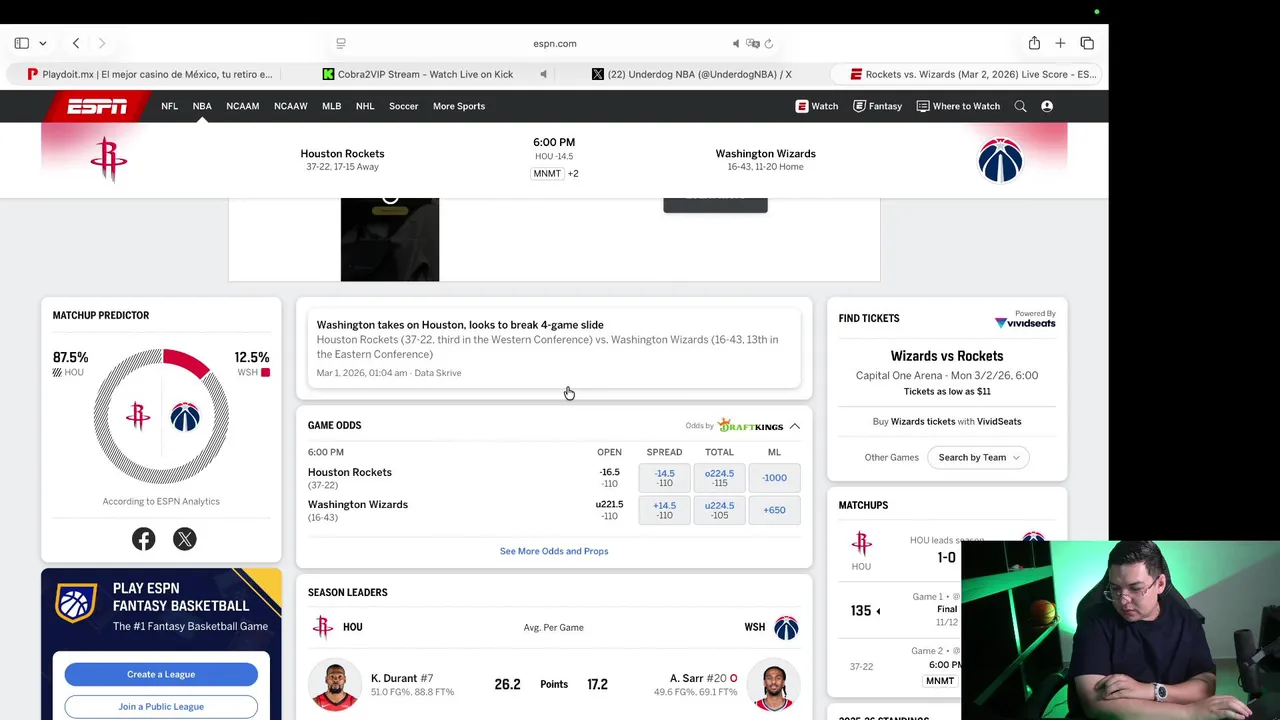Open the NBA menu
Screen dimensions: 1280x720
[x=202, y=106]
